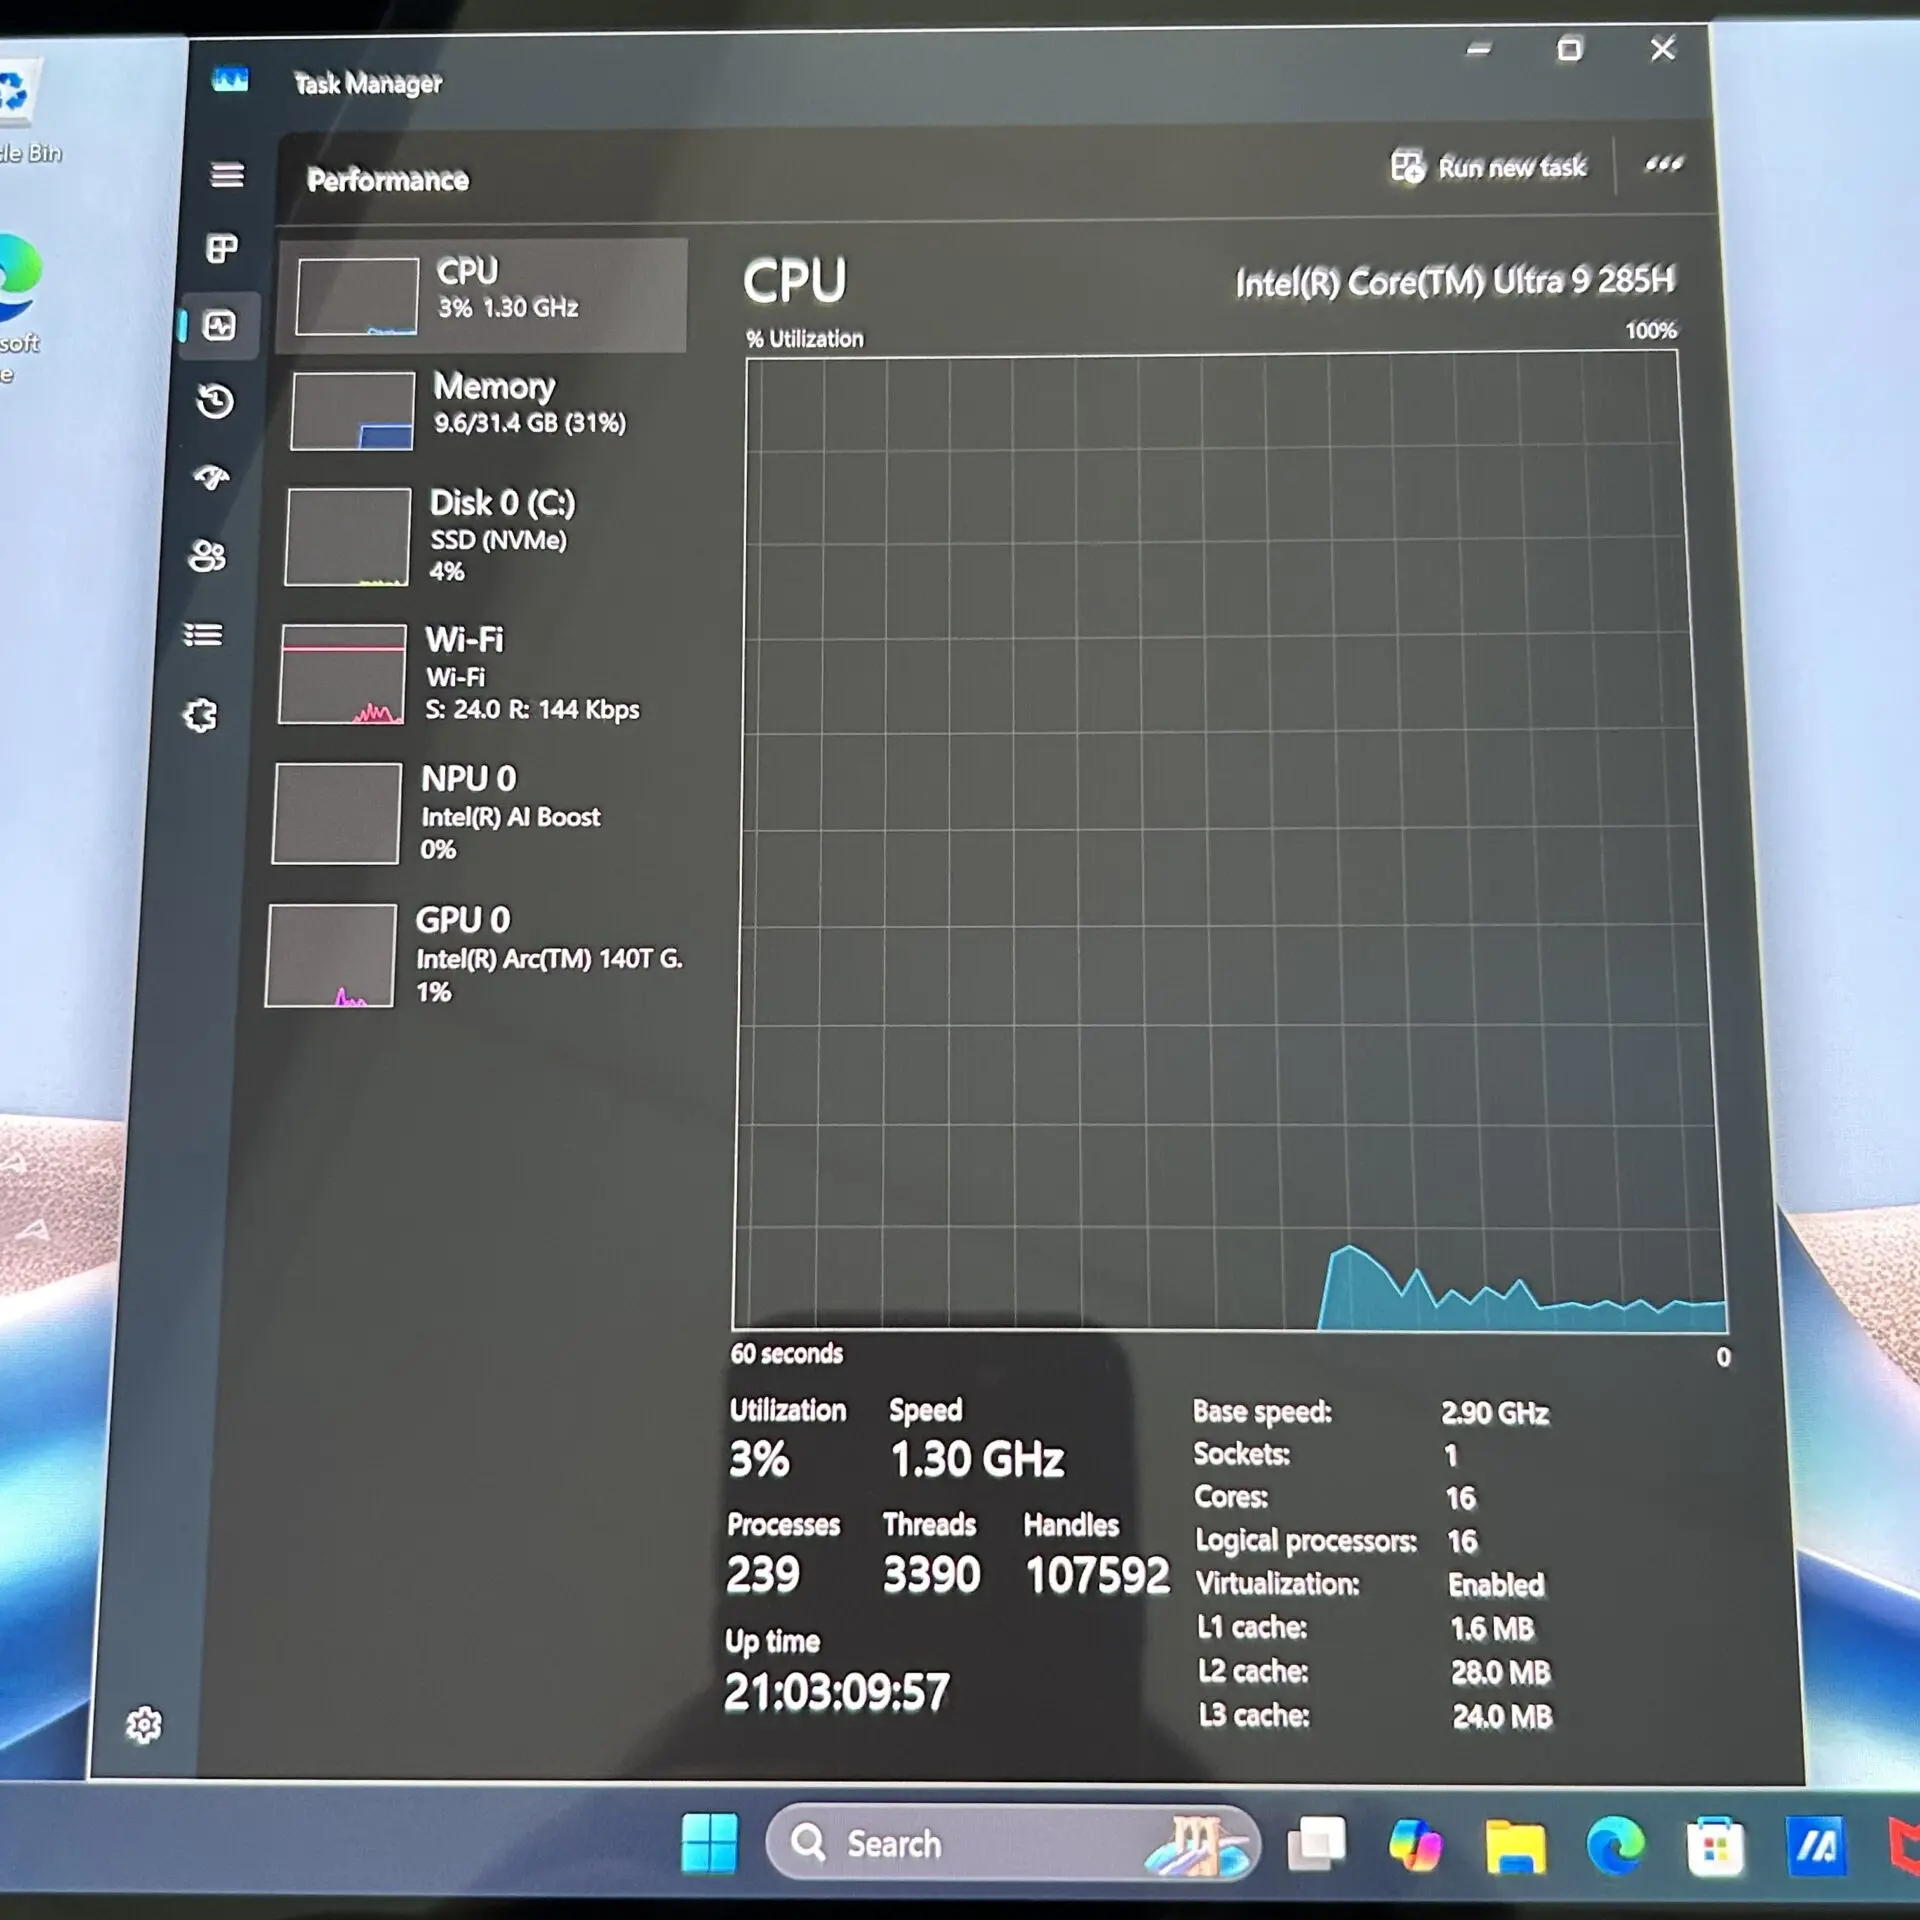The image size is (1920, 1920).
Task: Select the GPU 0 Intel Arc entry
Action: 468,955
